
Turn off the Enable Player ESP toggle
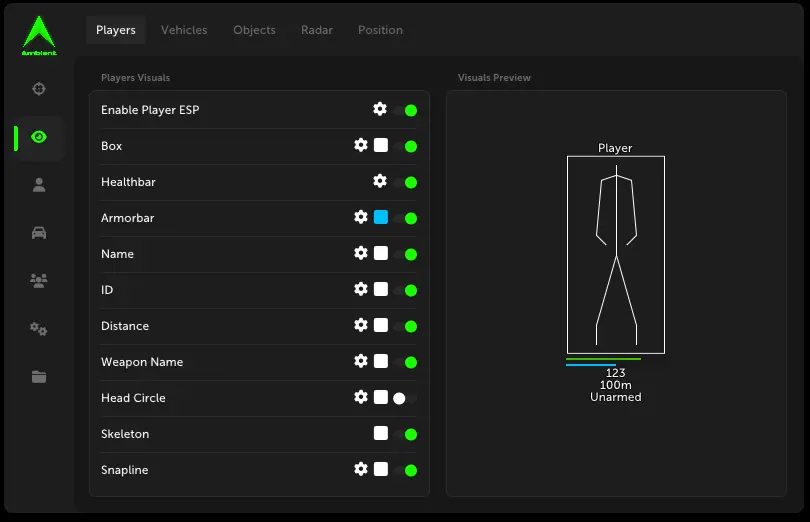click(405, 110)
